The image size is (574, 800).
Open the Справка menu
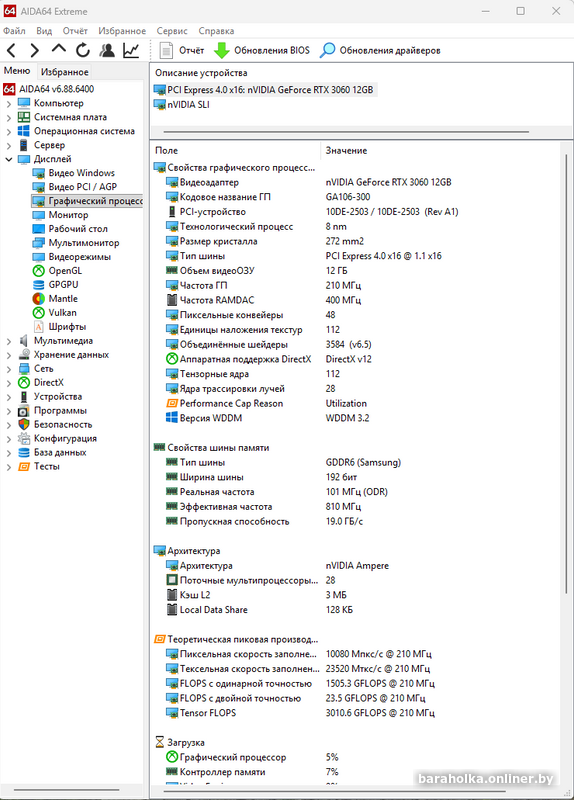click(x=216, y=31)
